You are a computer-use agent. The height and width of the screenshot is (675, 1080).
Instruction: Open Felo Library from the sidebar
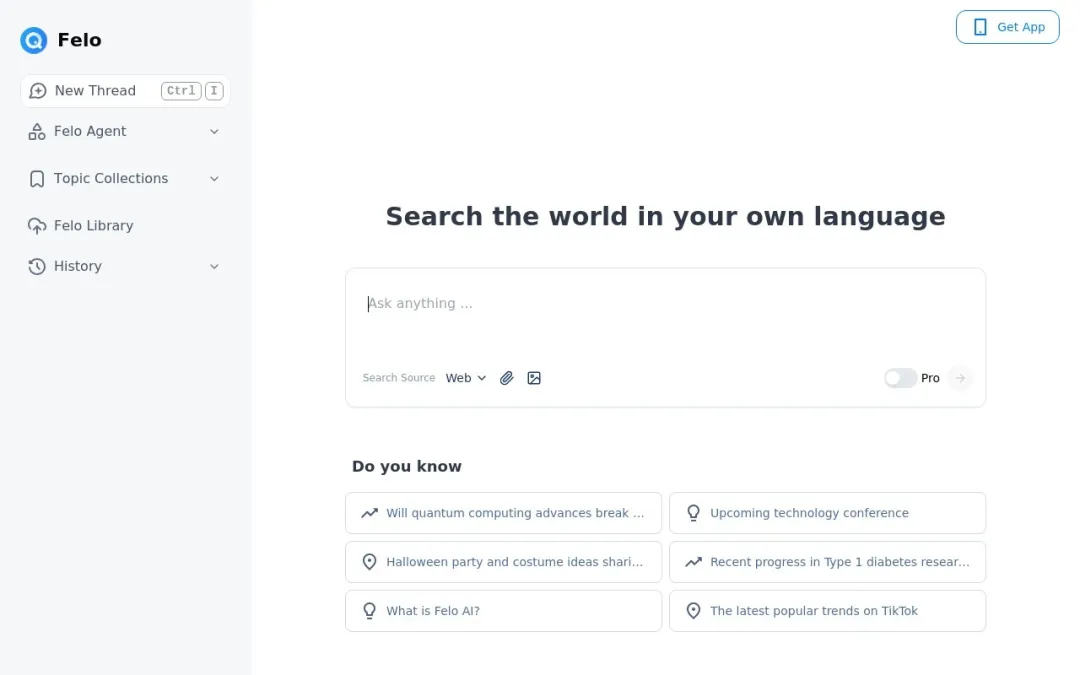(x=125, y=226)
